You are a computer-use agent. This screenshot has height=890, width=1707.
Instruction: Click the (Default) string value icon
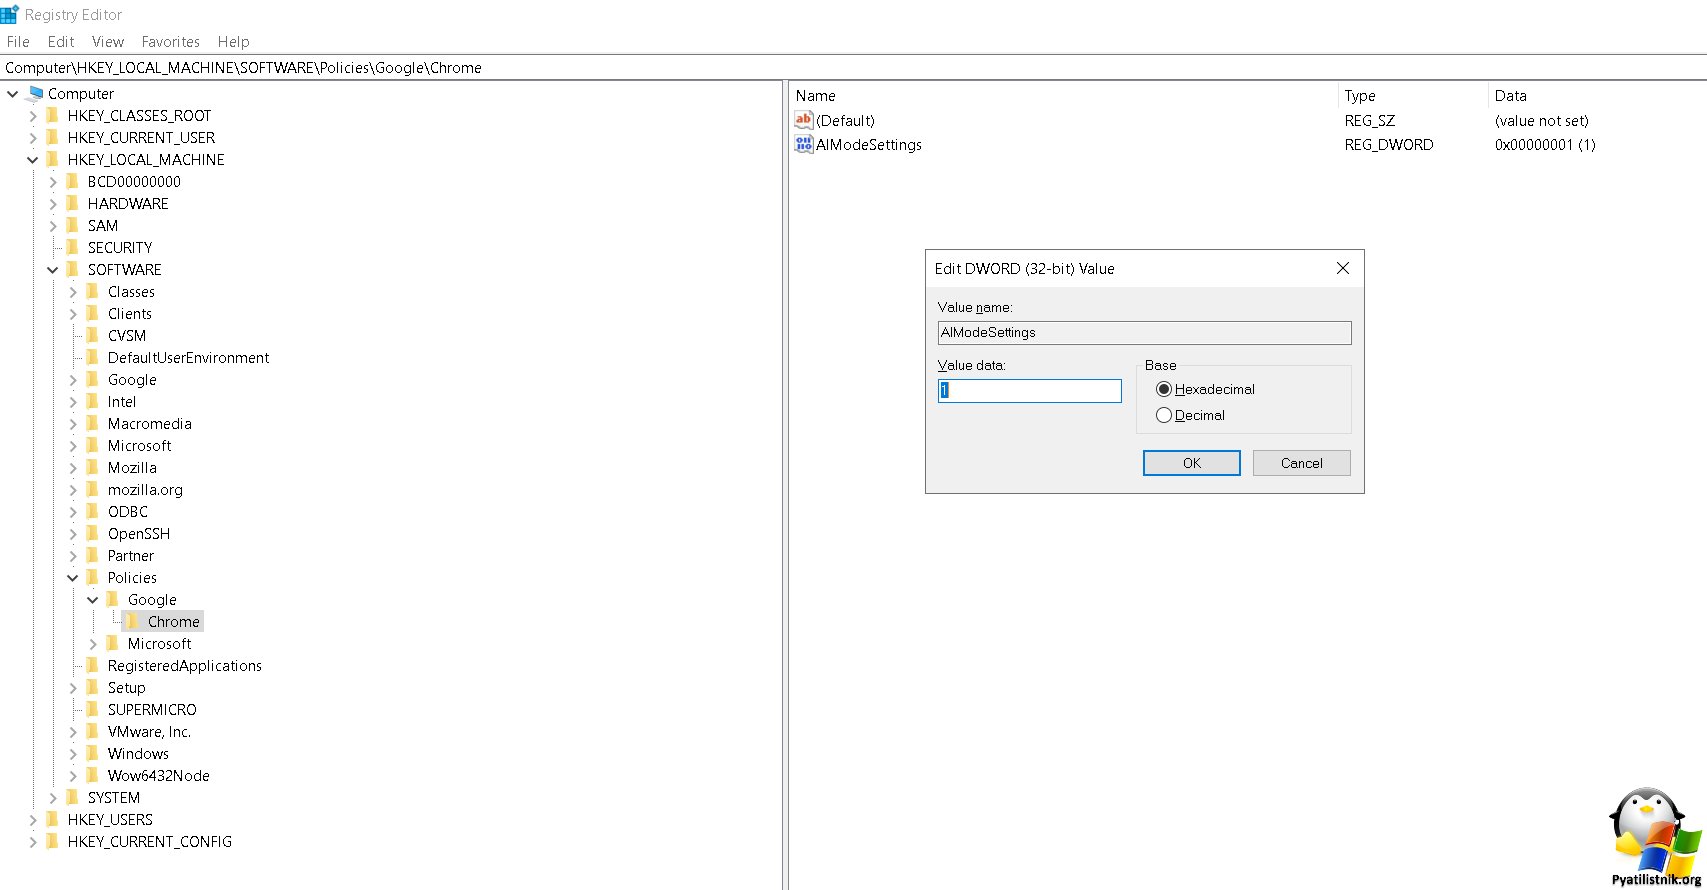(803, 120)
